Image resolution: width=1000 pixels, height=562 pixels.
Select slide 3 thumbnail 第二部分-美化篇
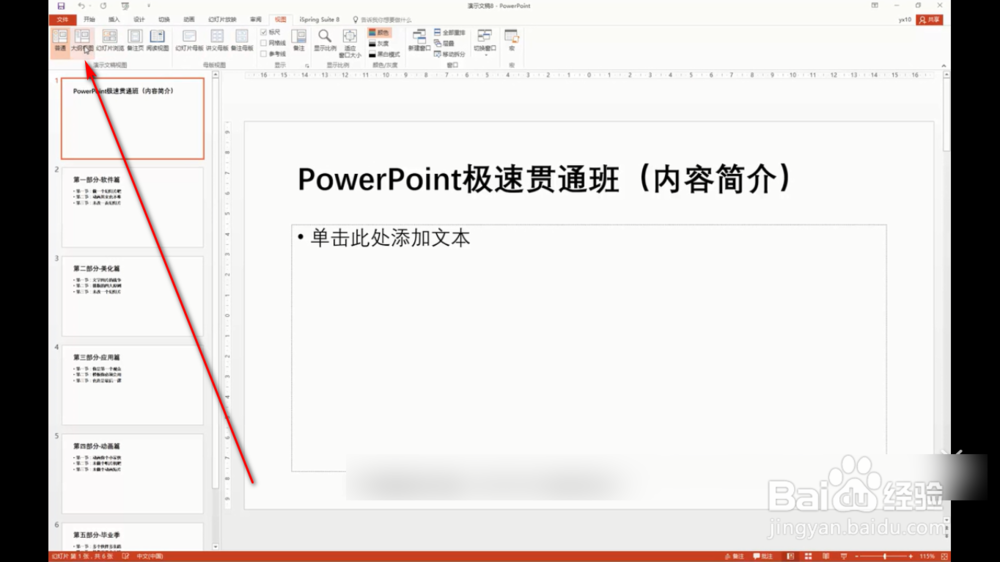[x=133, y=296]
